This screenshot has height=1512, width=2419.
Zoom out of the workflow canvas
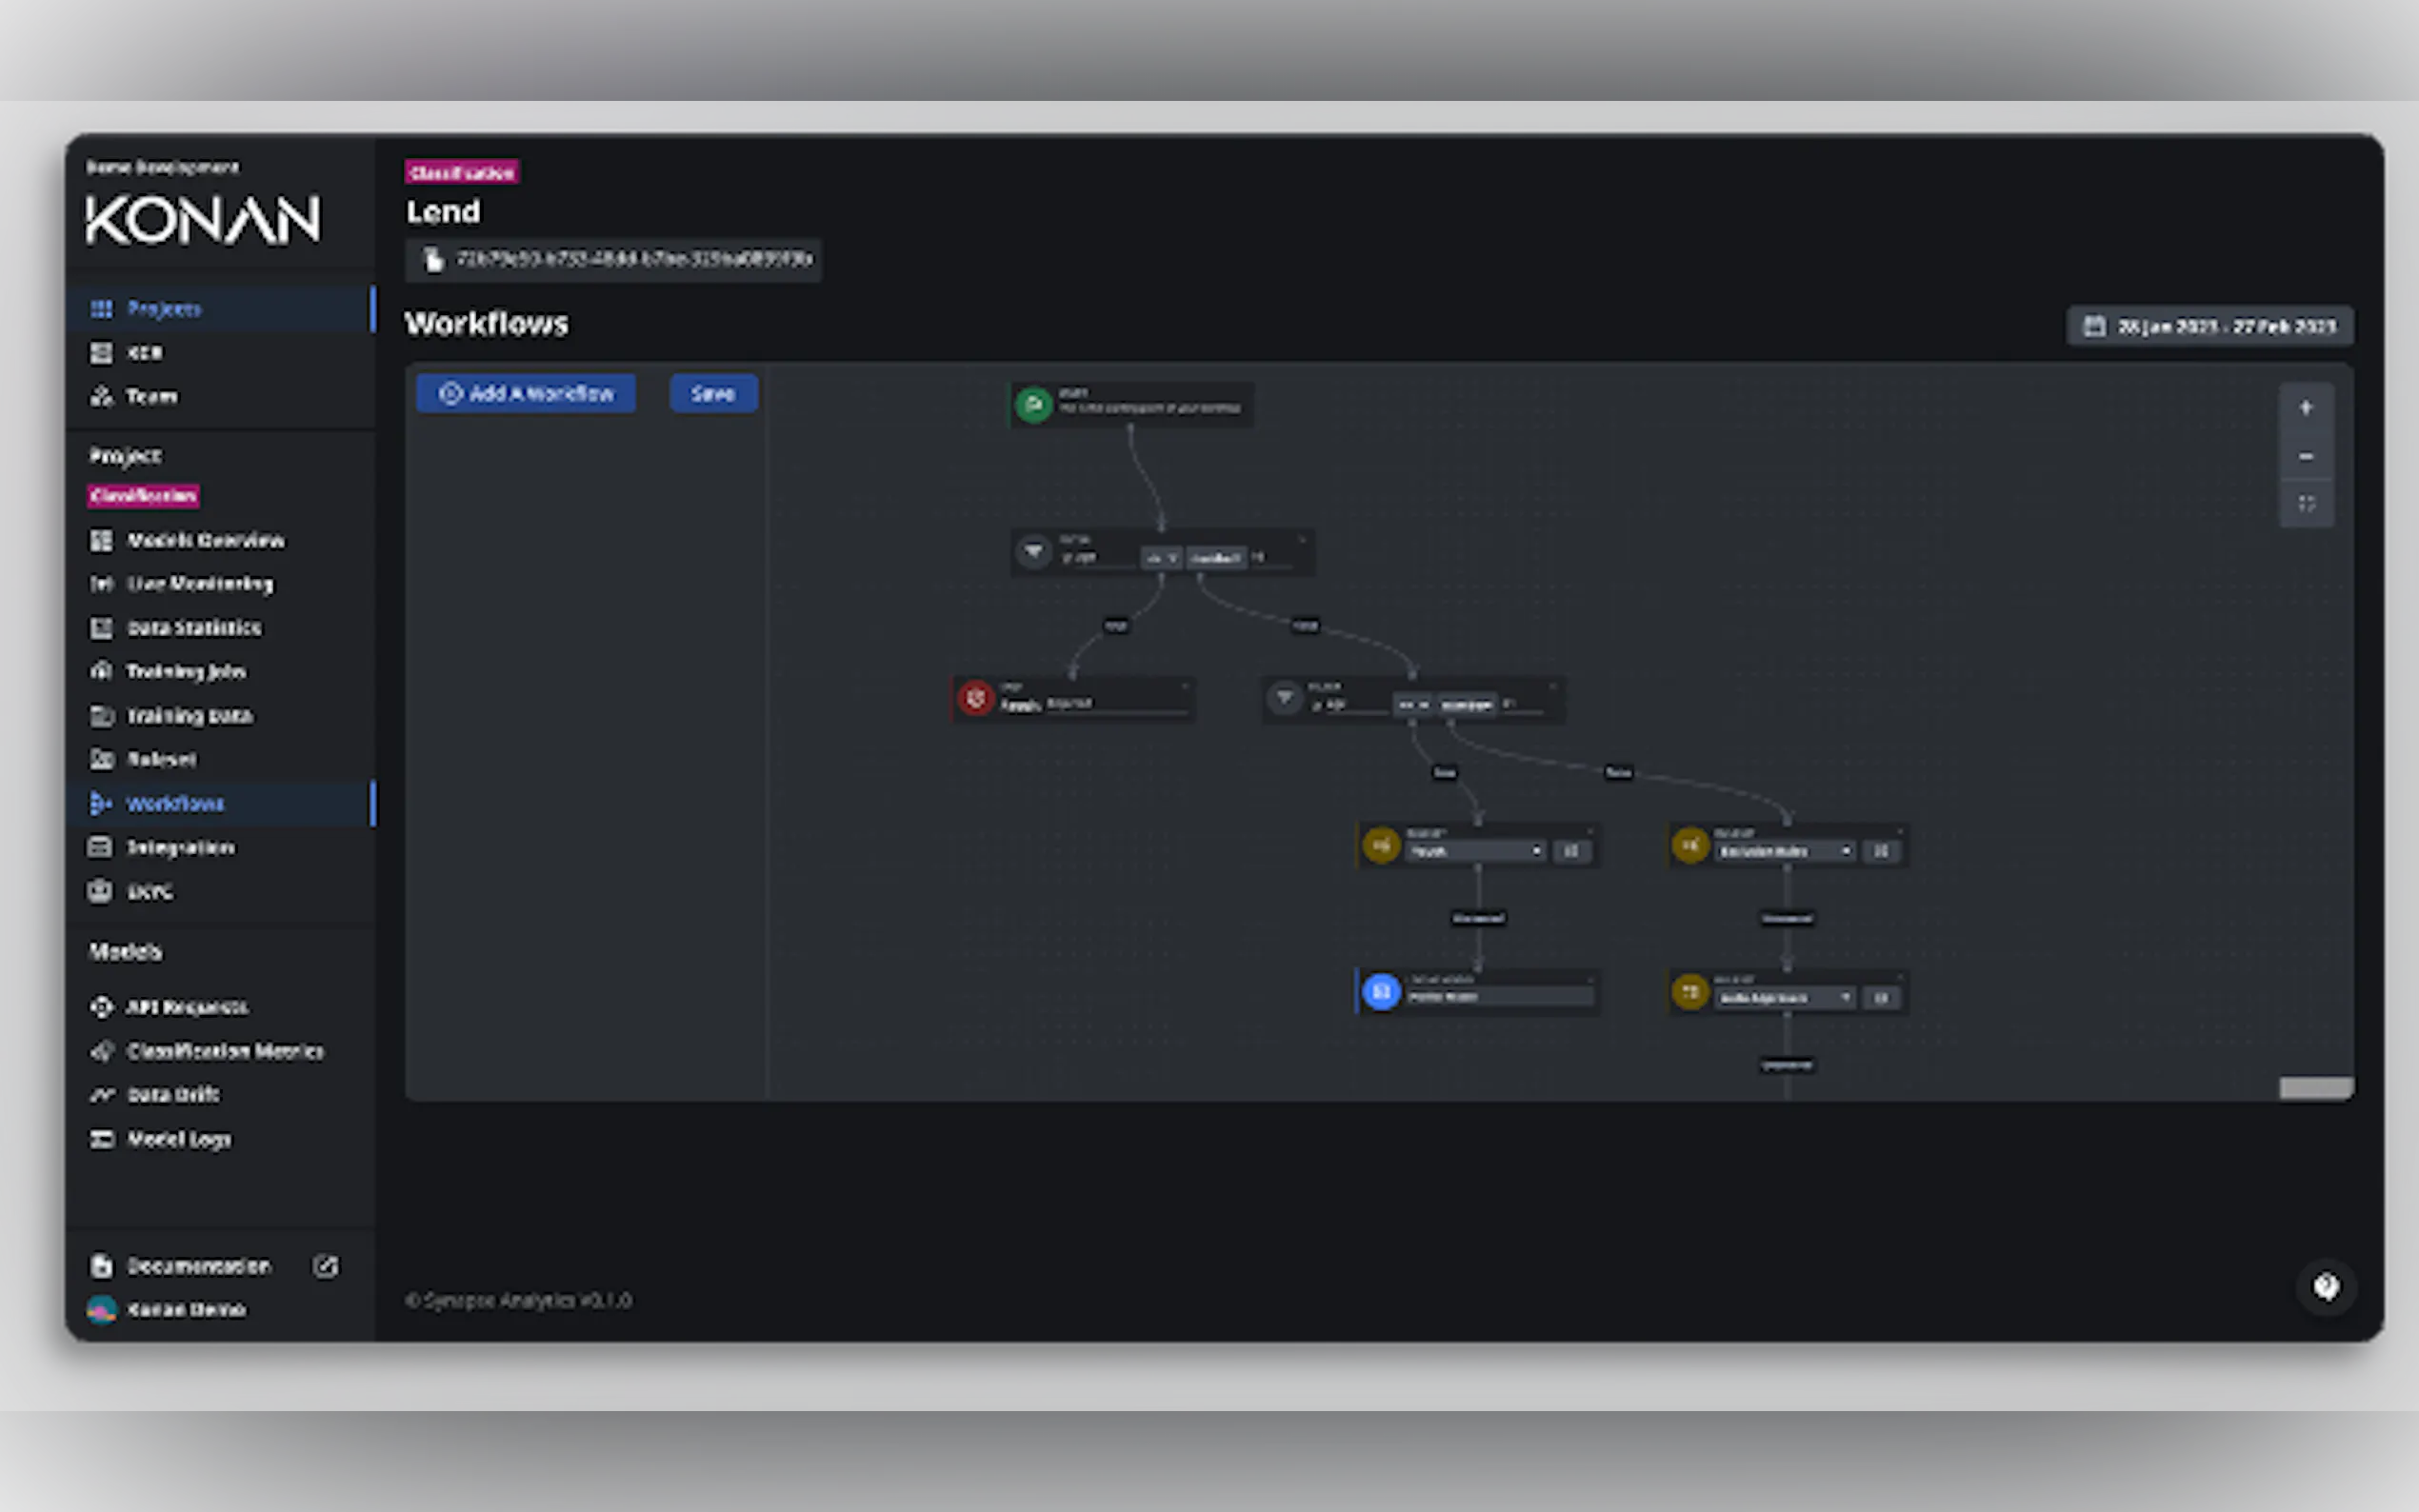click(2305, 456)
